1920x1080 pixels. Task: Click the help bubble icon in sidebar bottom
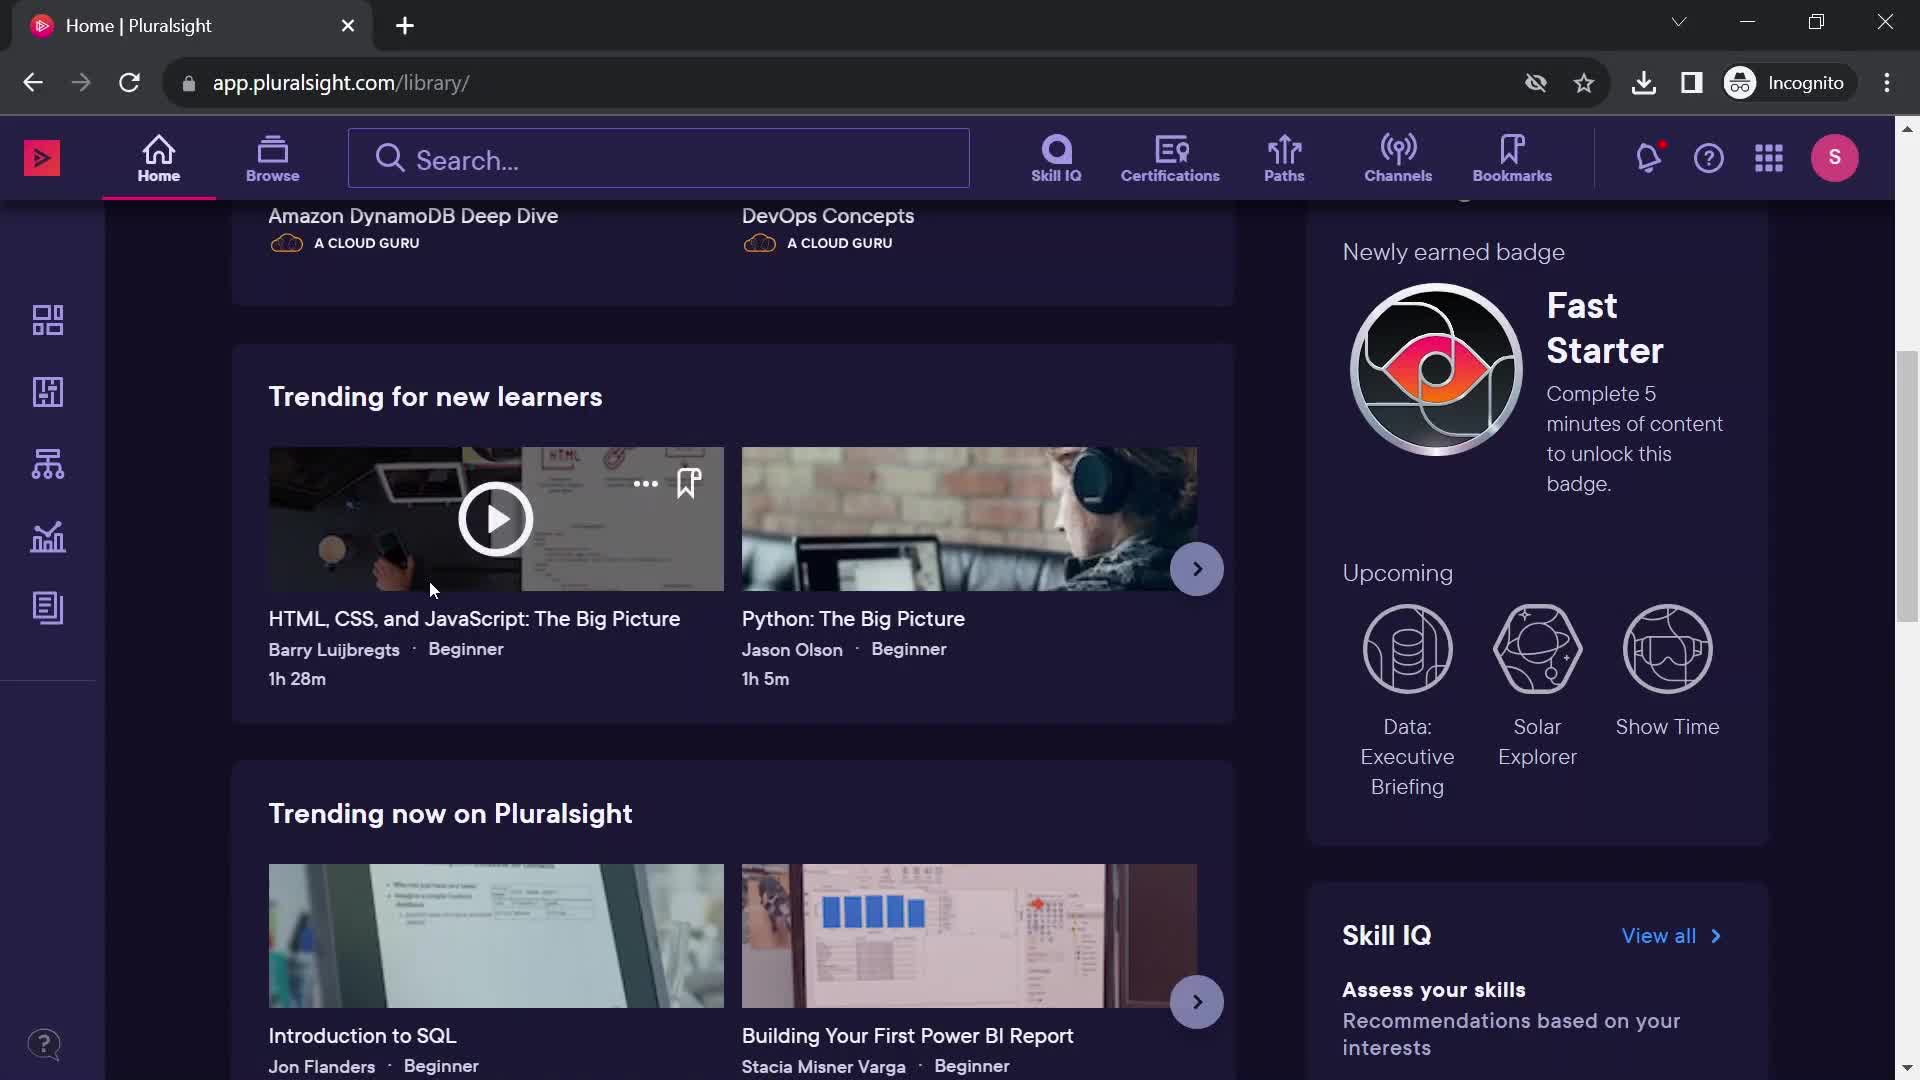coord(44,1045)
